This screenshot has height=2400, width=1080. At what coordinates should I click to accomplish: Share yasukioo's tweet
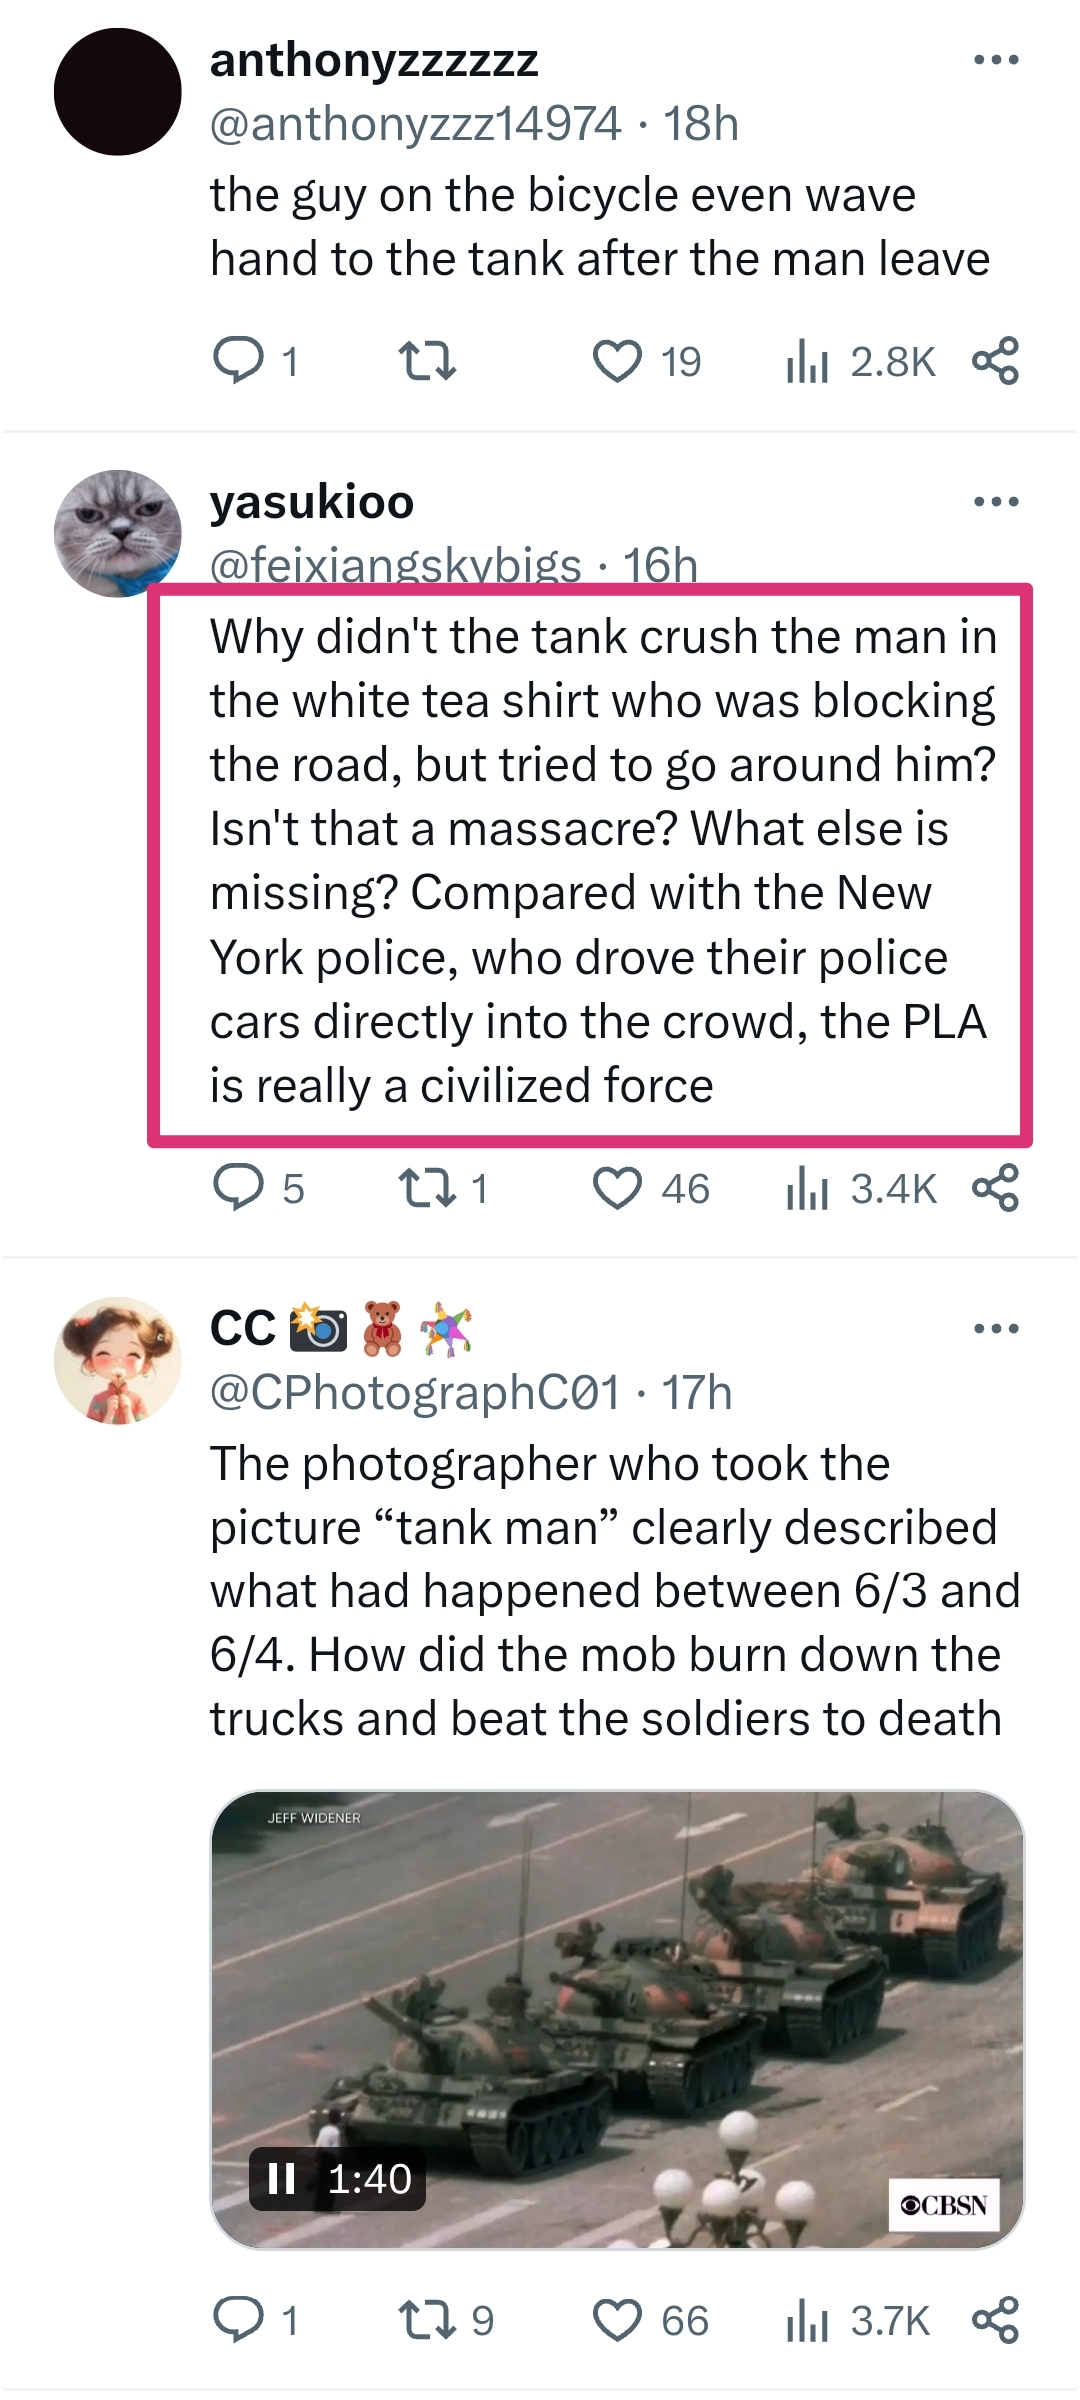click(995, 1188)
